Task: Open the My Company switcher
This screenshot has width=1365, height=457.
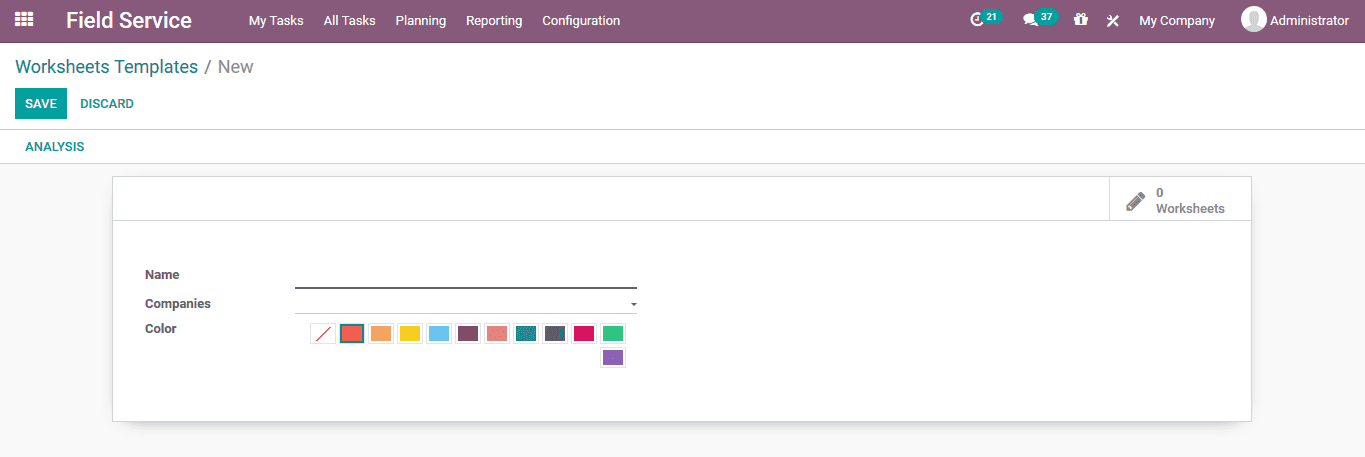Action: [1177, 20]
